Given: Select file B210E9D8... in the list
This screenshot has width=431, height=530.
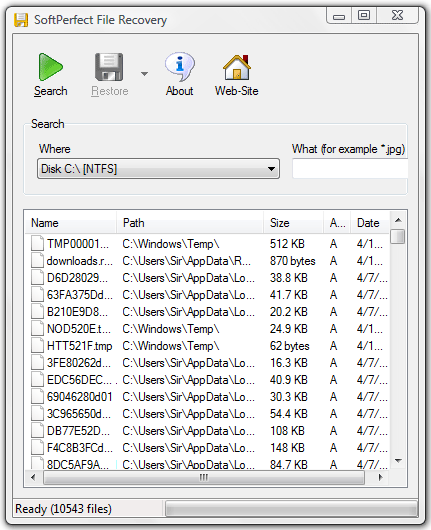Looking at the screenshot, I should [77, 312].
